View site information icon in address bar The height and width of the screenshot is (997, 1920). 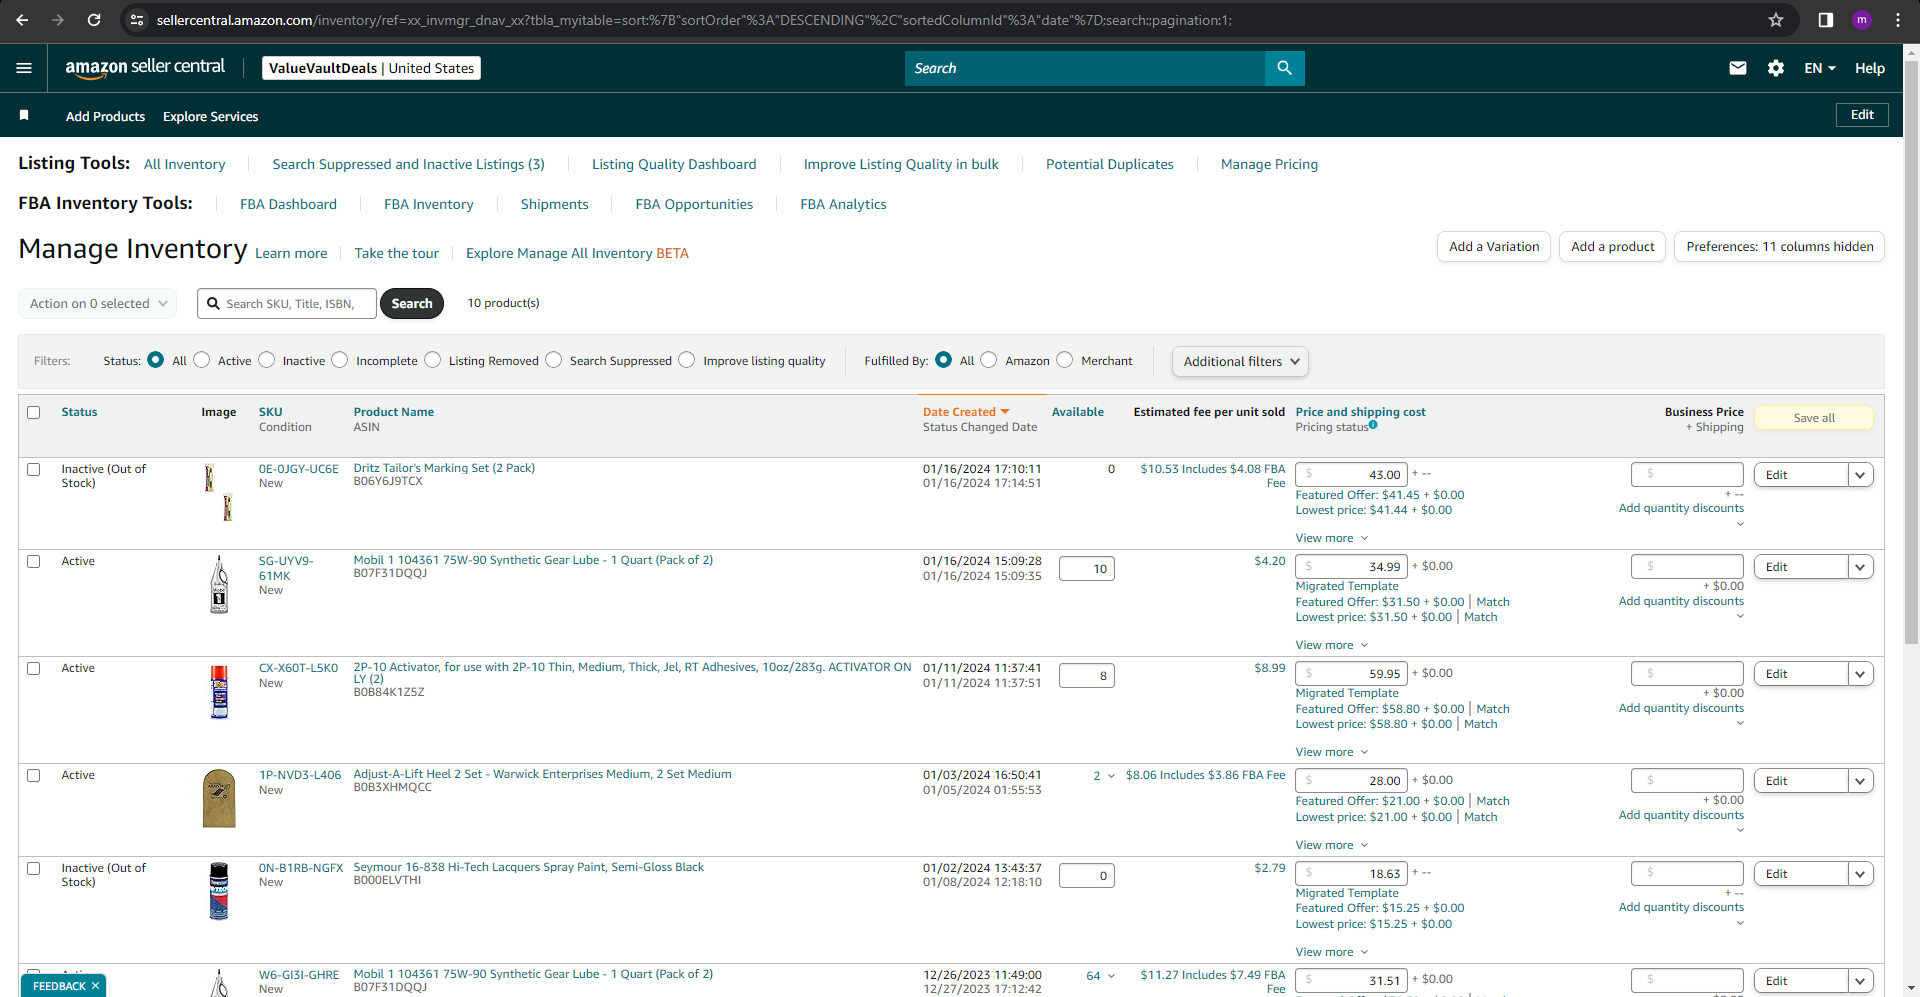tap(138, 20)
